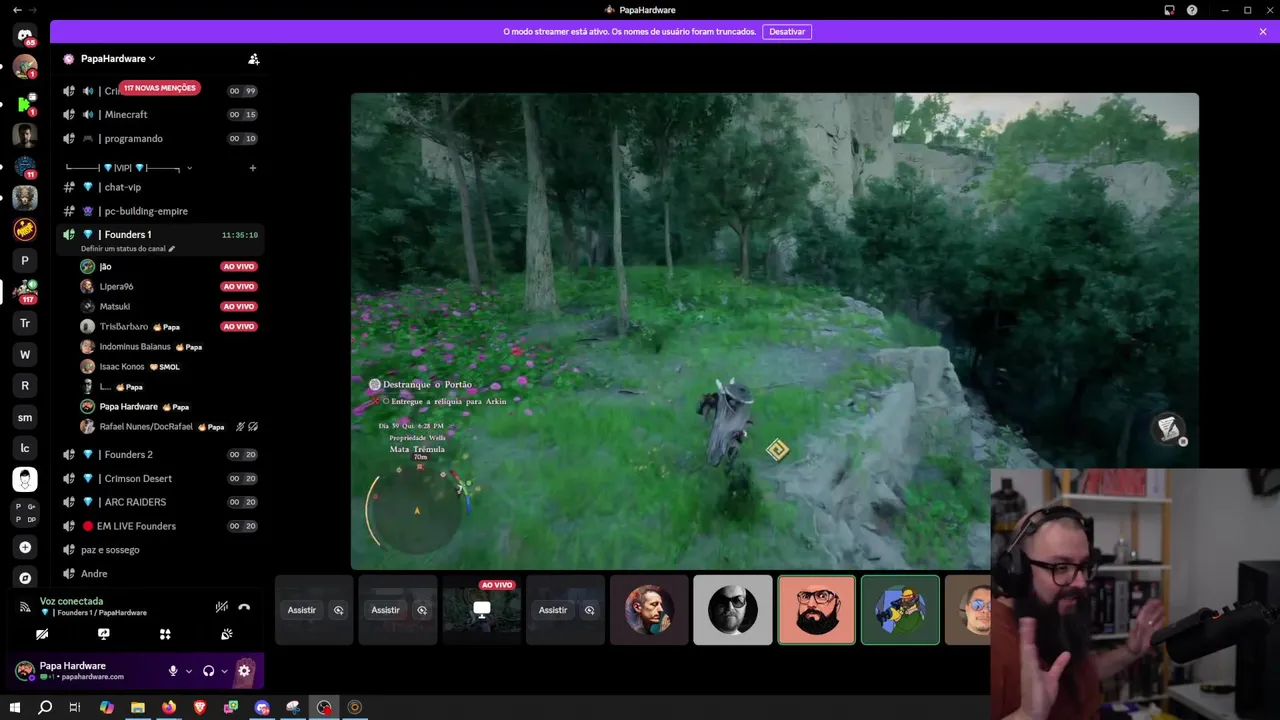
Task: Open the pc-building-empire channel
Action: point(160,211)
